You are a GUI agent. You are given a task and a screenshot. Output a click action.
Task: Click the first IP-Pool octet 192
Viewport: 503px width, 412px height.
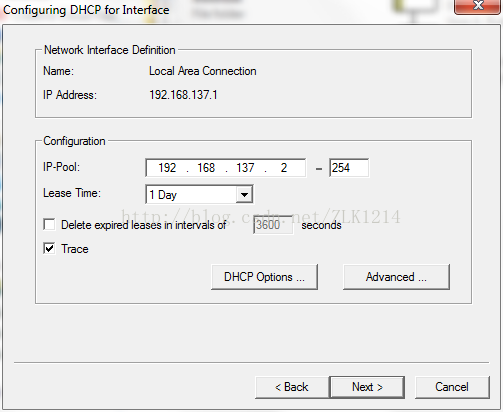(x=167, y=168)
